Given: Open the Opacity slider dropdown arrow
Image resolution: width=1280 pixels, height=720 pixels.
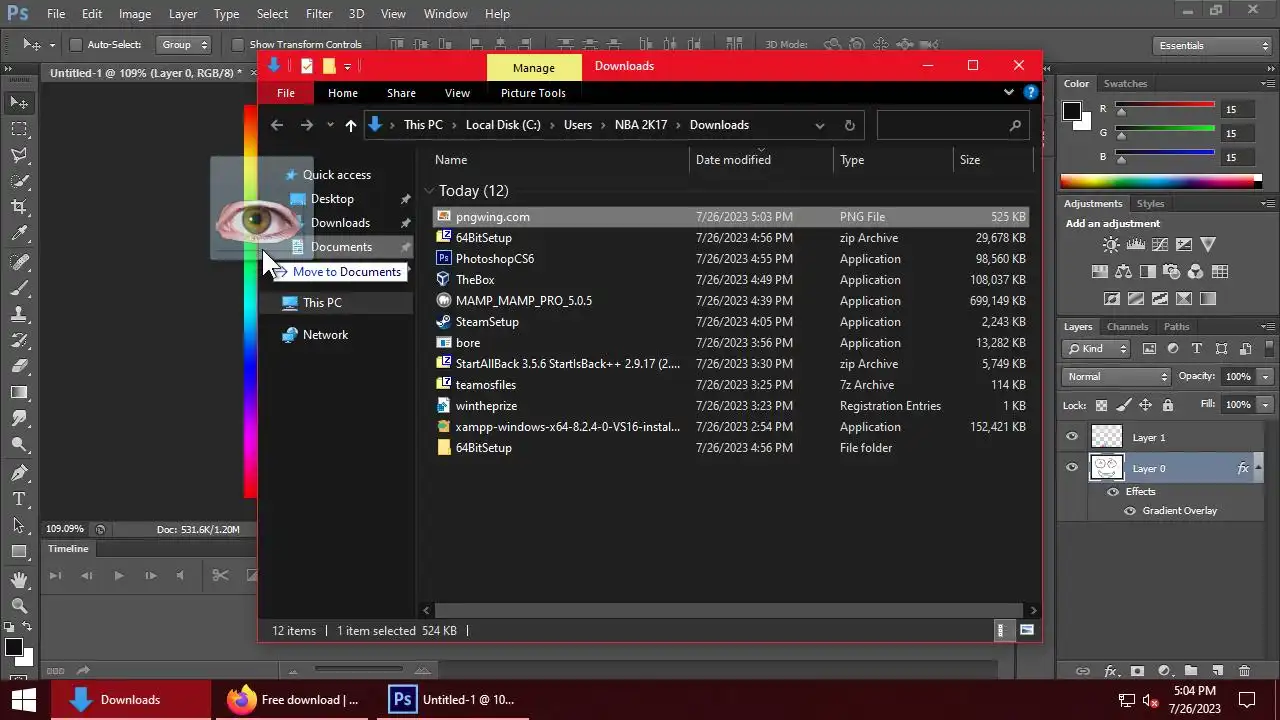Looking at the screenshot, I should point(1266,377).
